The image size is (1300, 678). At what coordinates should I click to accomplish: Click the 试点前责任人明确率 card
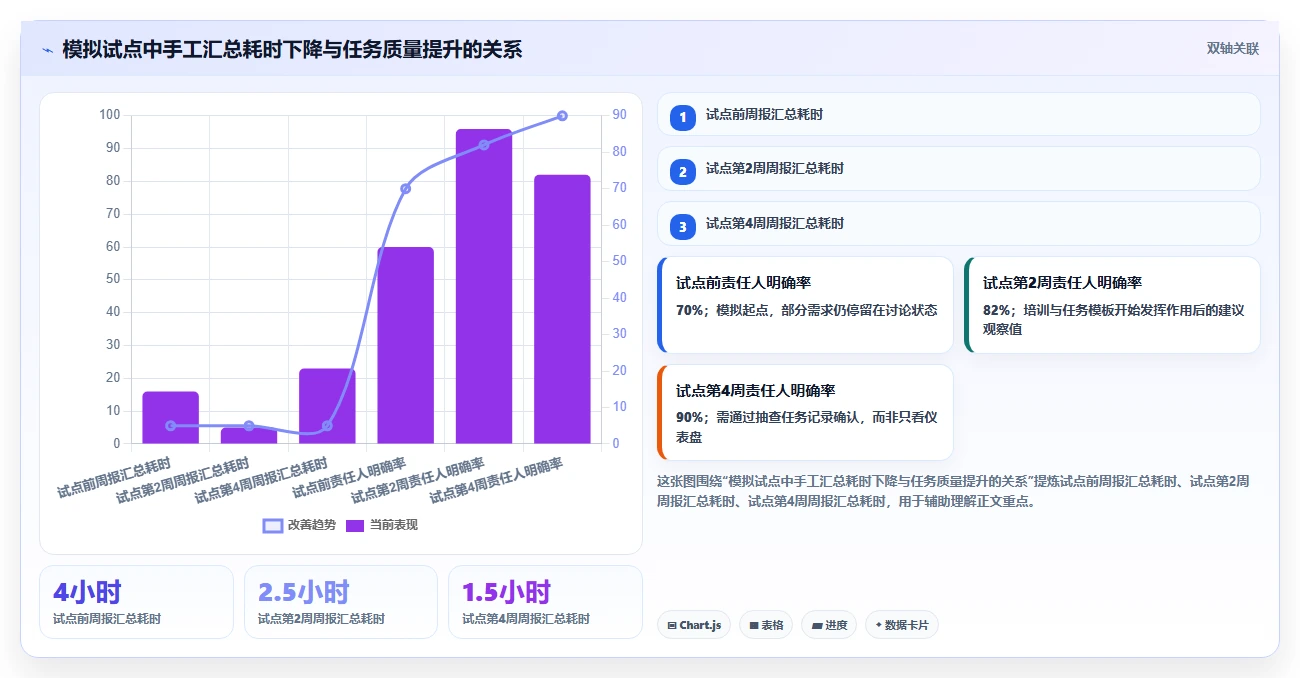(805, 305)
